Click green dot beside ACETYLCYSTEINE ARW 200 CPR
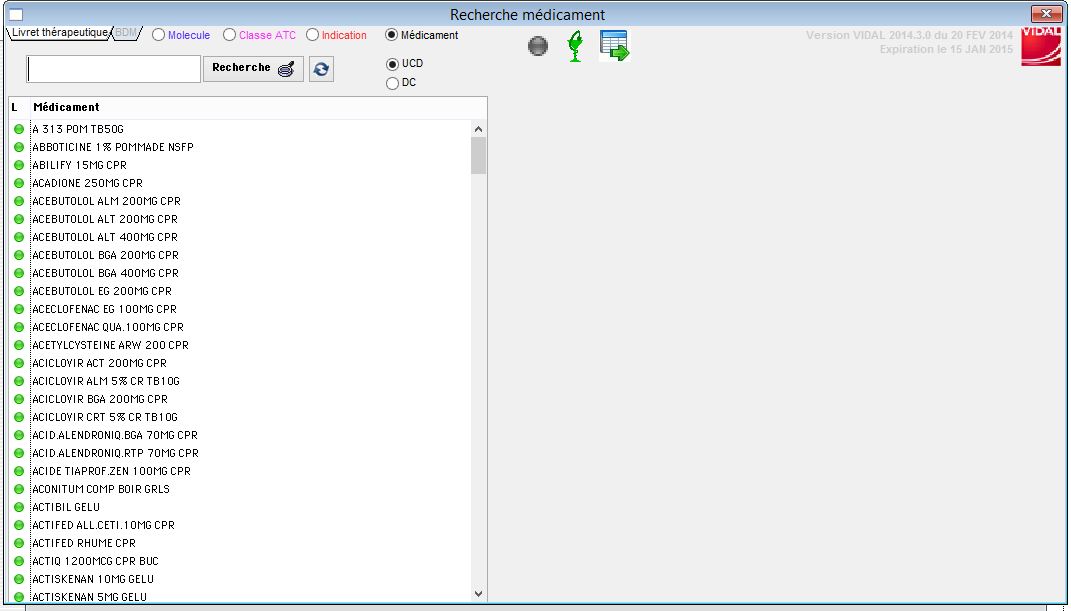Viewport: 1071px width, 611px height. 19,345
